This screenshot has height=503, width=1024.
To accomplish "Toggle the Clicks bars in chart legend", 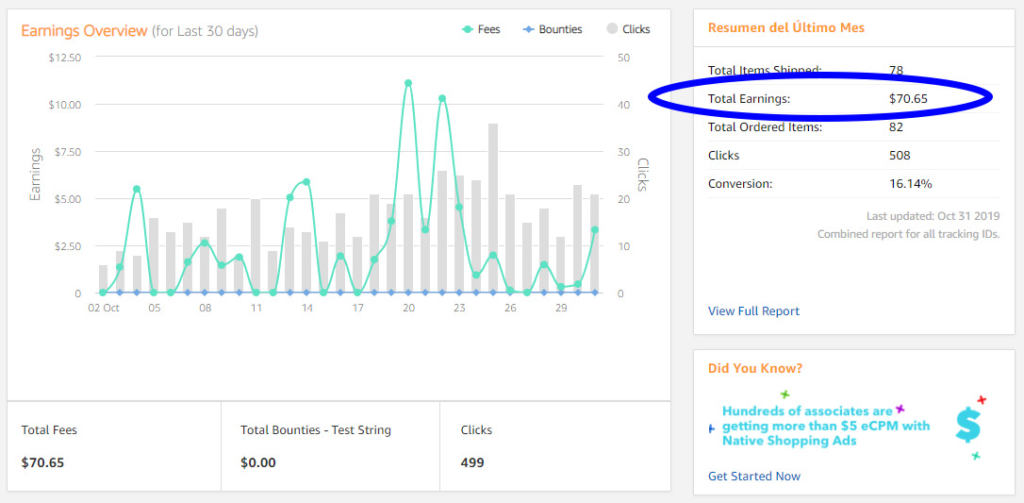I will 628,29.
